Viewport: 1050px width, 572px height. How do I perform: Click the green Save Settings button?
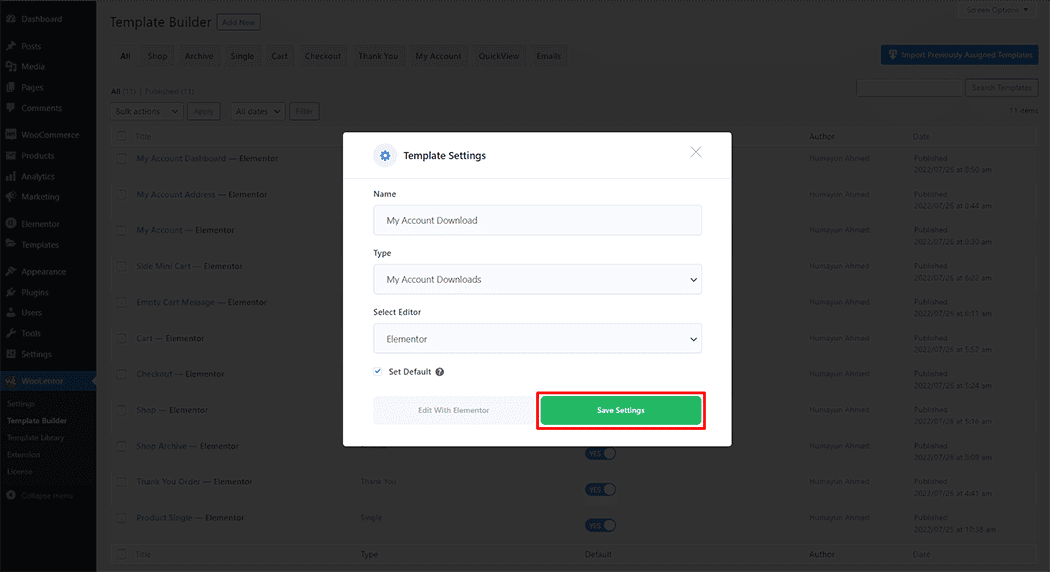[x=620, y=411]
